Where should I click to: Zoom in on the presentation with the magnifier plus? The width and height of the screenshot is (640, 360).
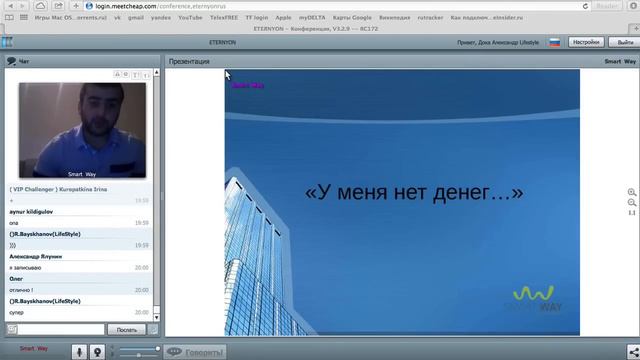tap(632, 192)
